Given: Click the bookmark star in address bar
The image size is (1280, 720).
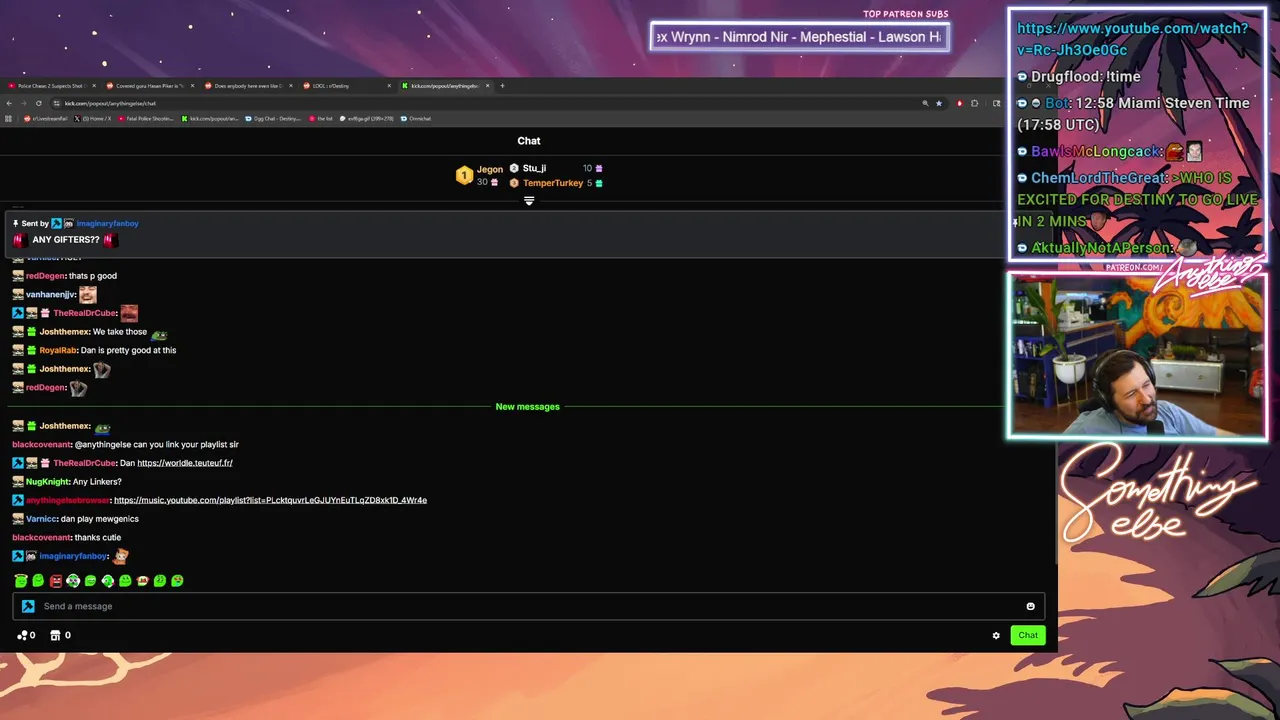Looking at the screenshot, I should 938,103.
